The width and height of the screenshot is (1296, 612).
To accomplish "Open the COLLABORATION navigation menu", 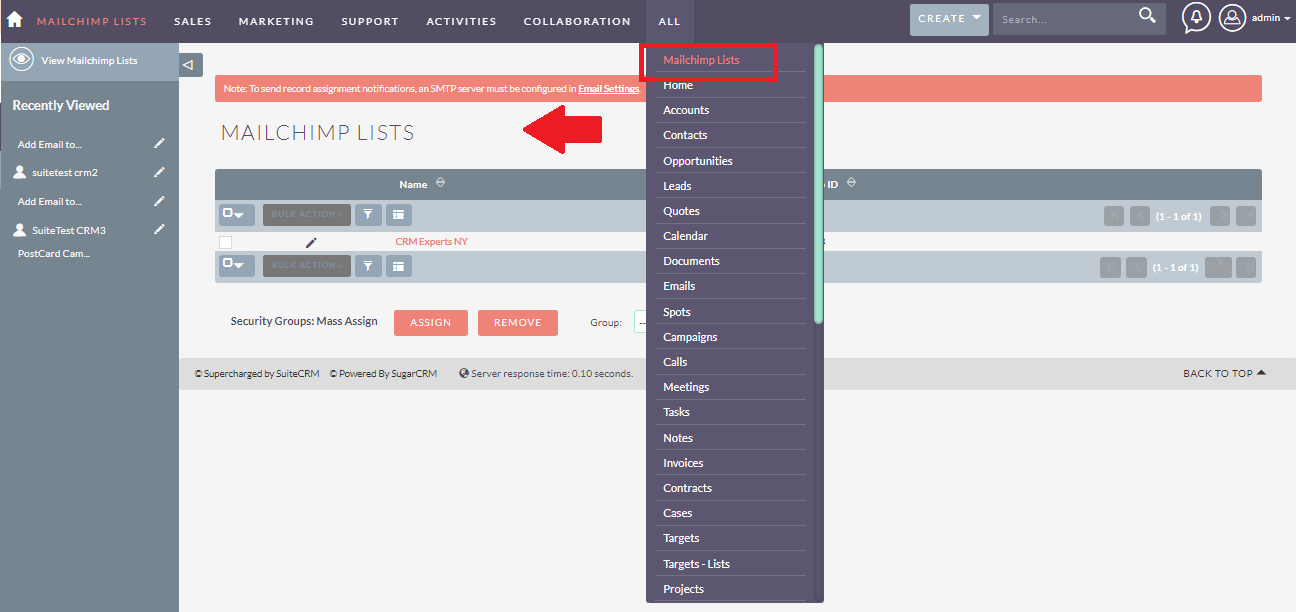I will (x=577, y=21).
